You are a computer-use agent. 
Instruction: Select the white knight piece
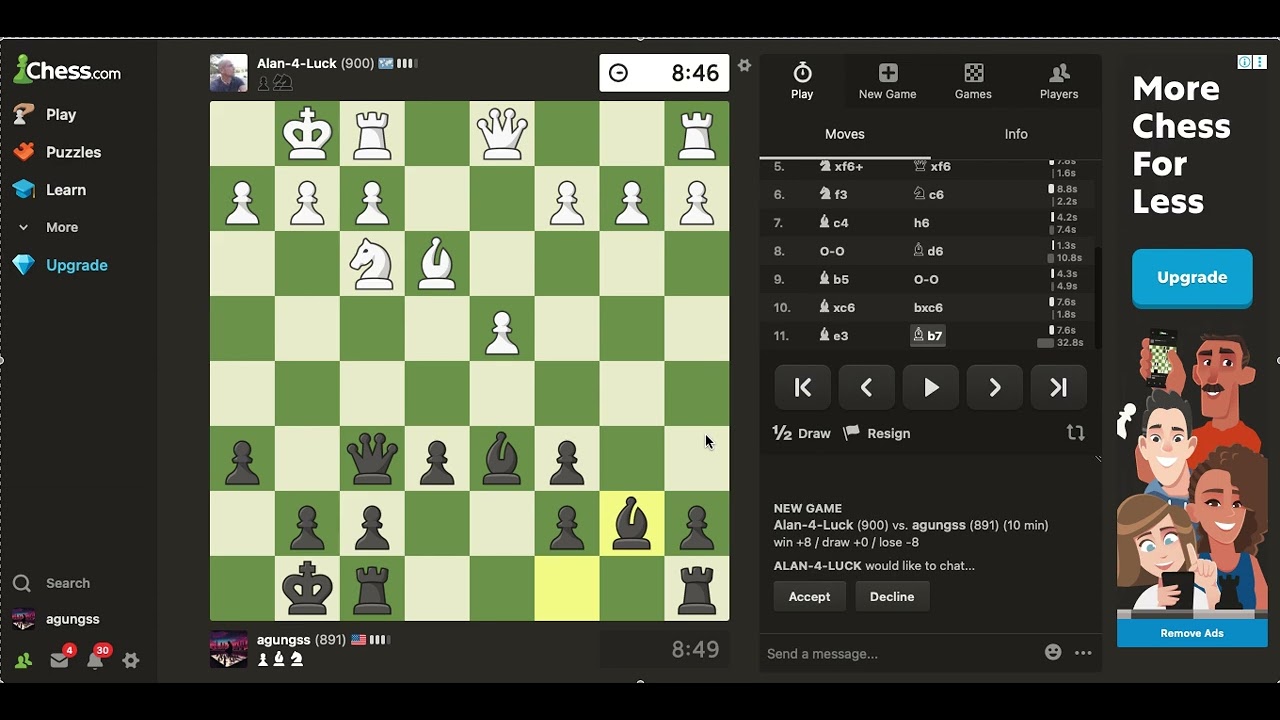[x=372, y=264]
